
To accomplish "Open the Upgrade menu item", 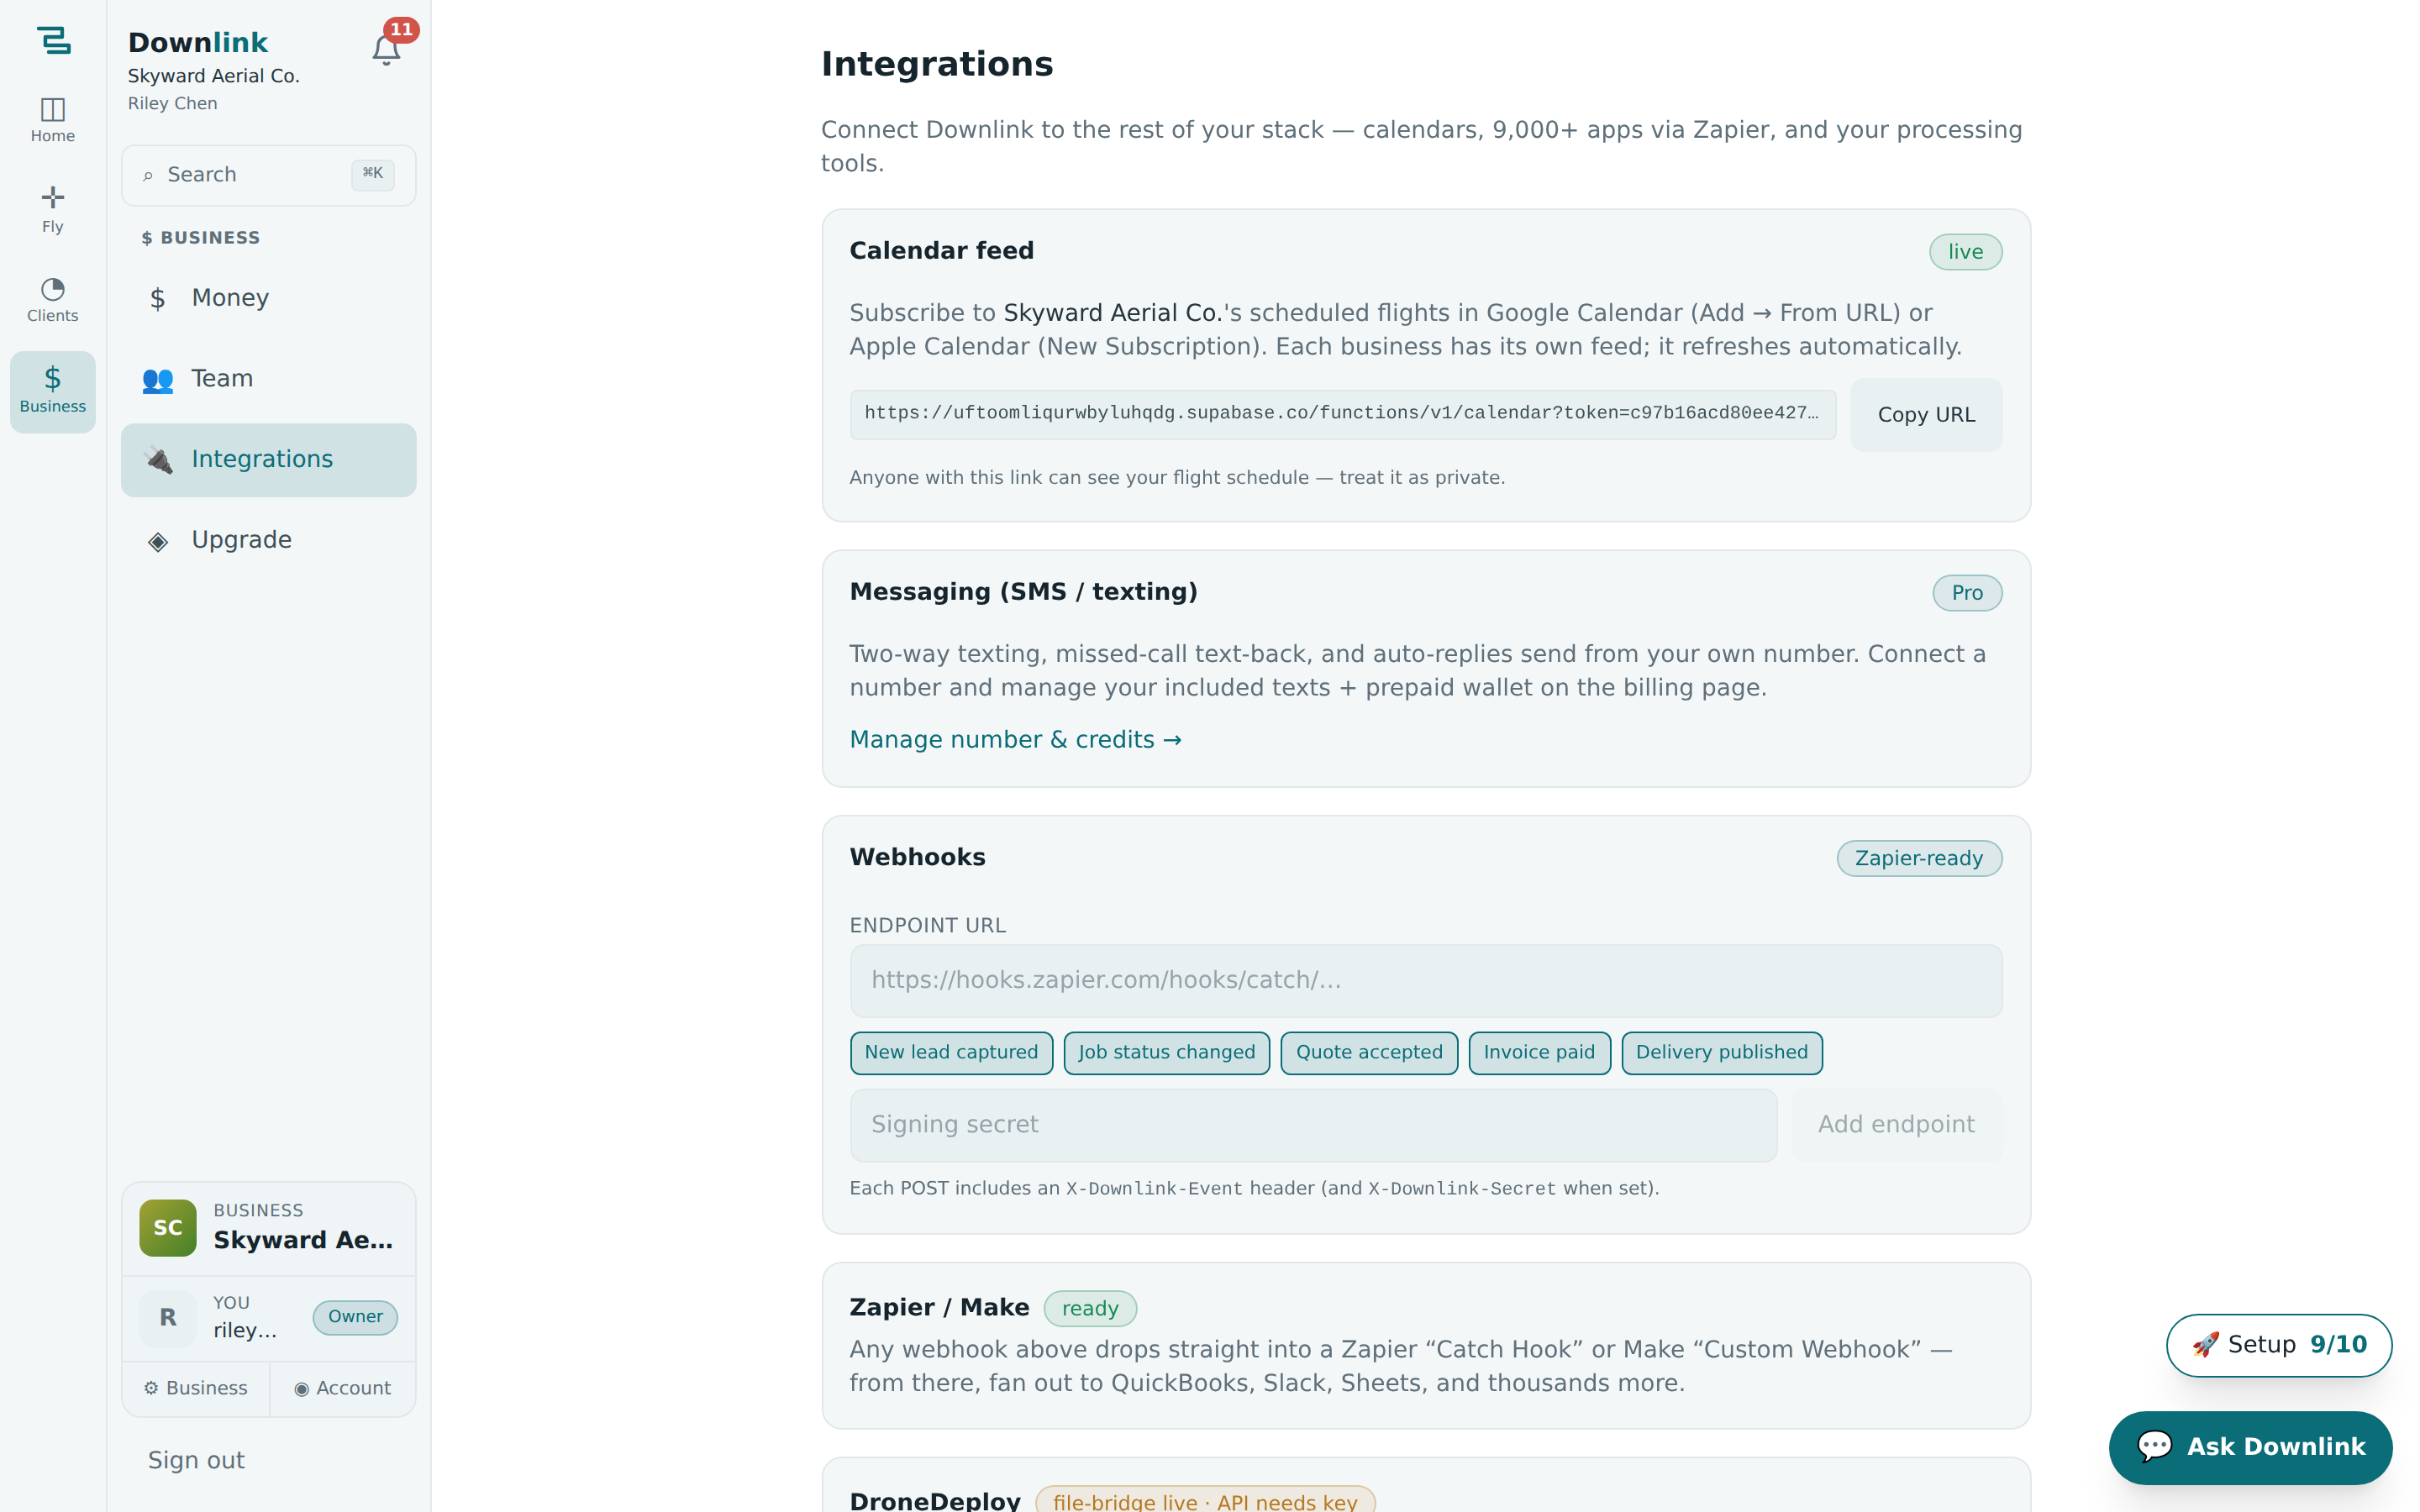I will 268,540.
